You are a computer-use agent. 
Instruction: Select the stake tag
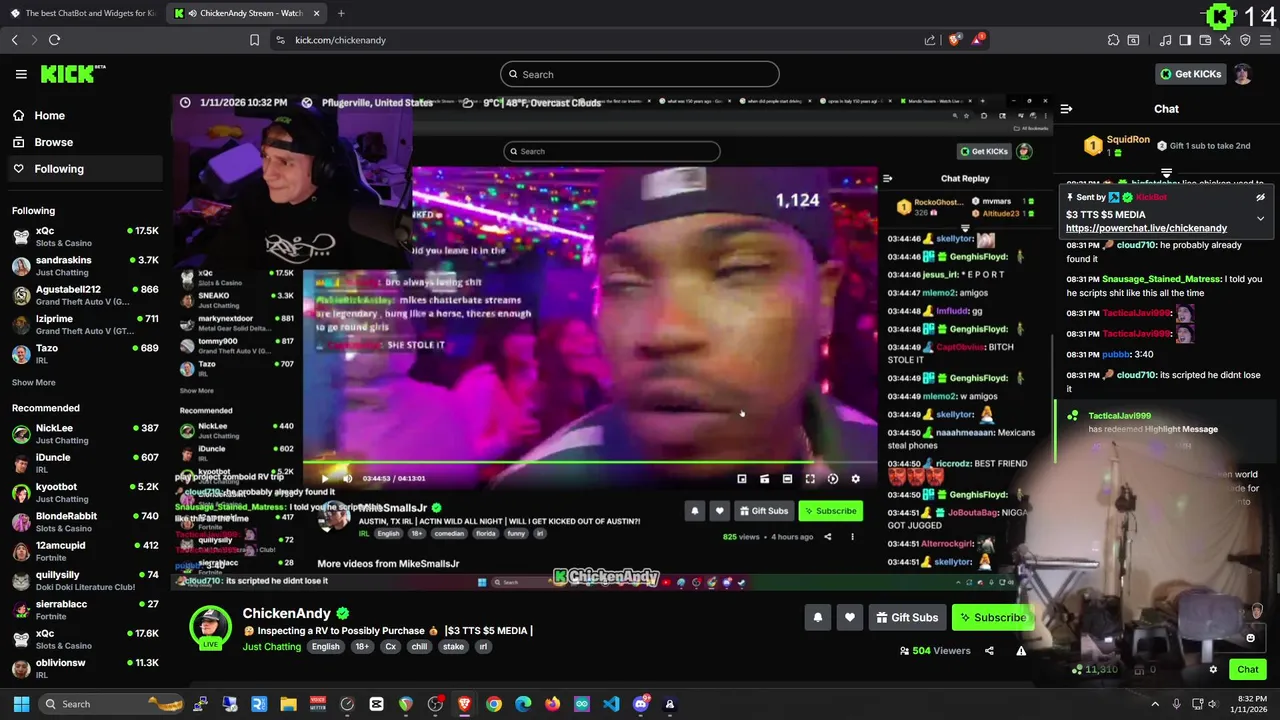[453, 647]
